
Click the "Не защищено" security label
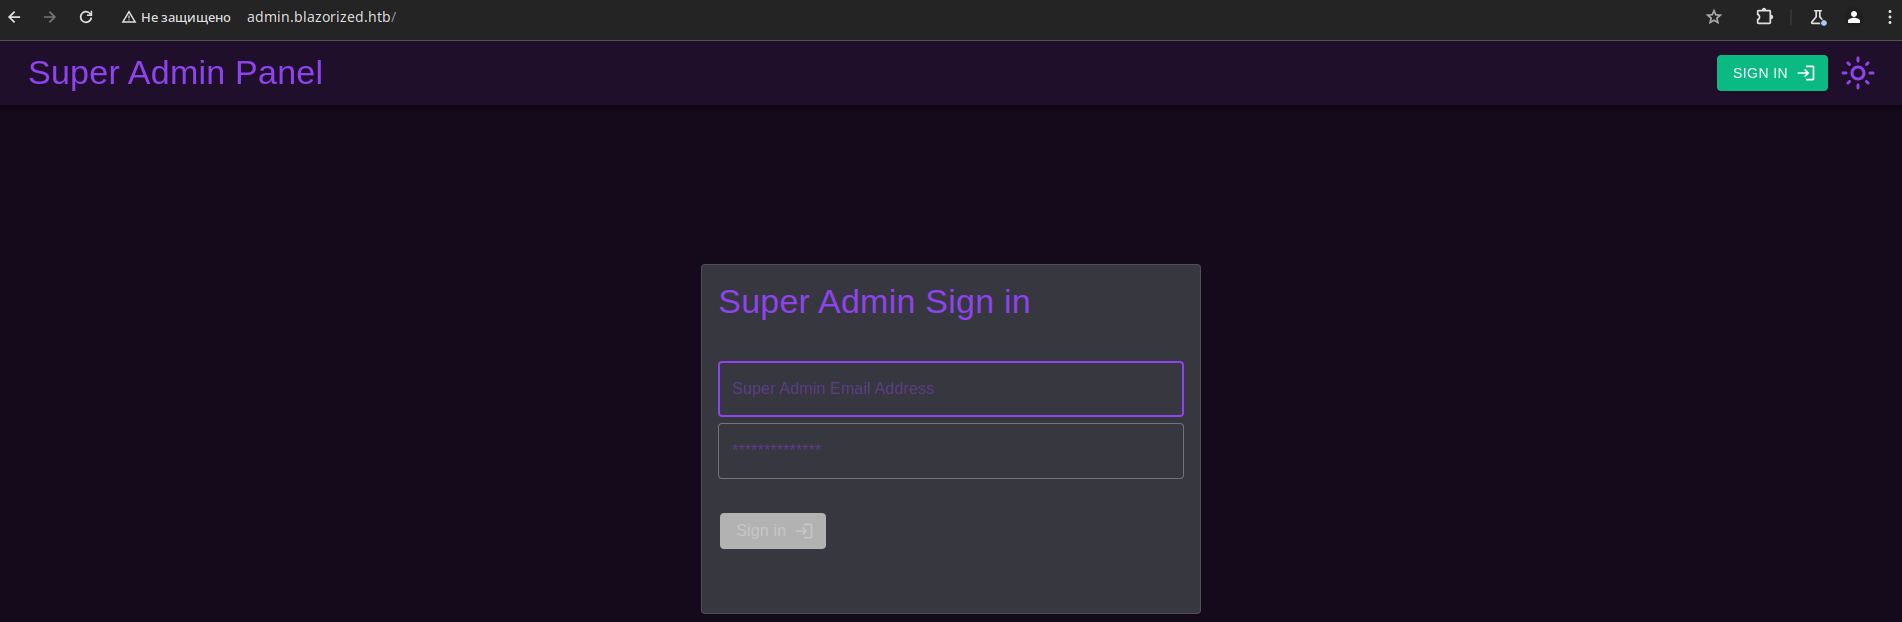186,17
